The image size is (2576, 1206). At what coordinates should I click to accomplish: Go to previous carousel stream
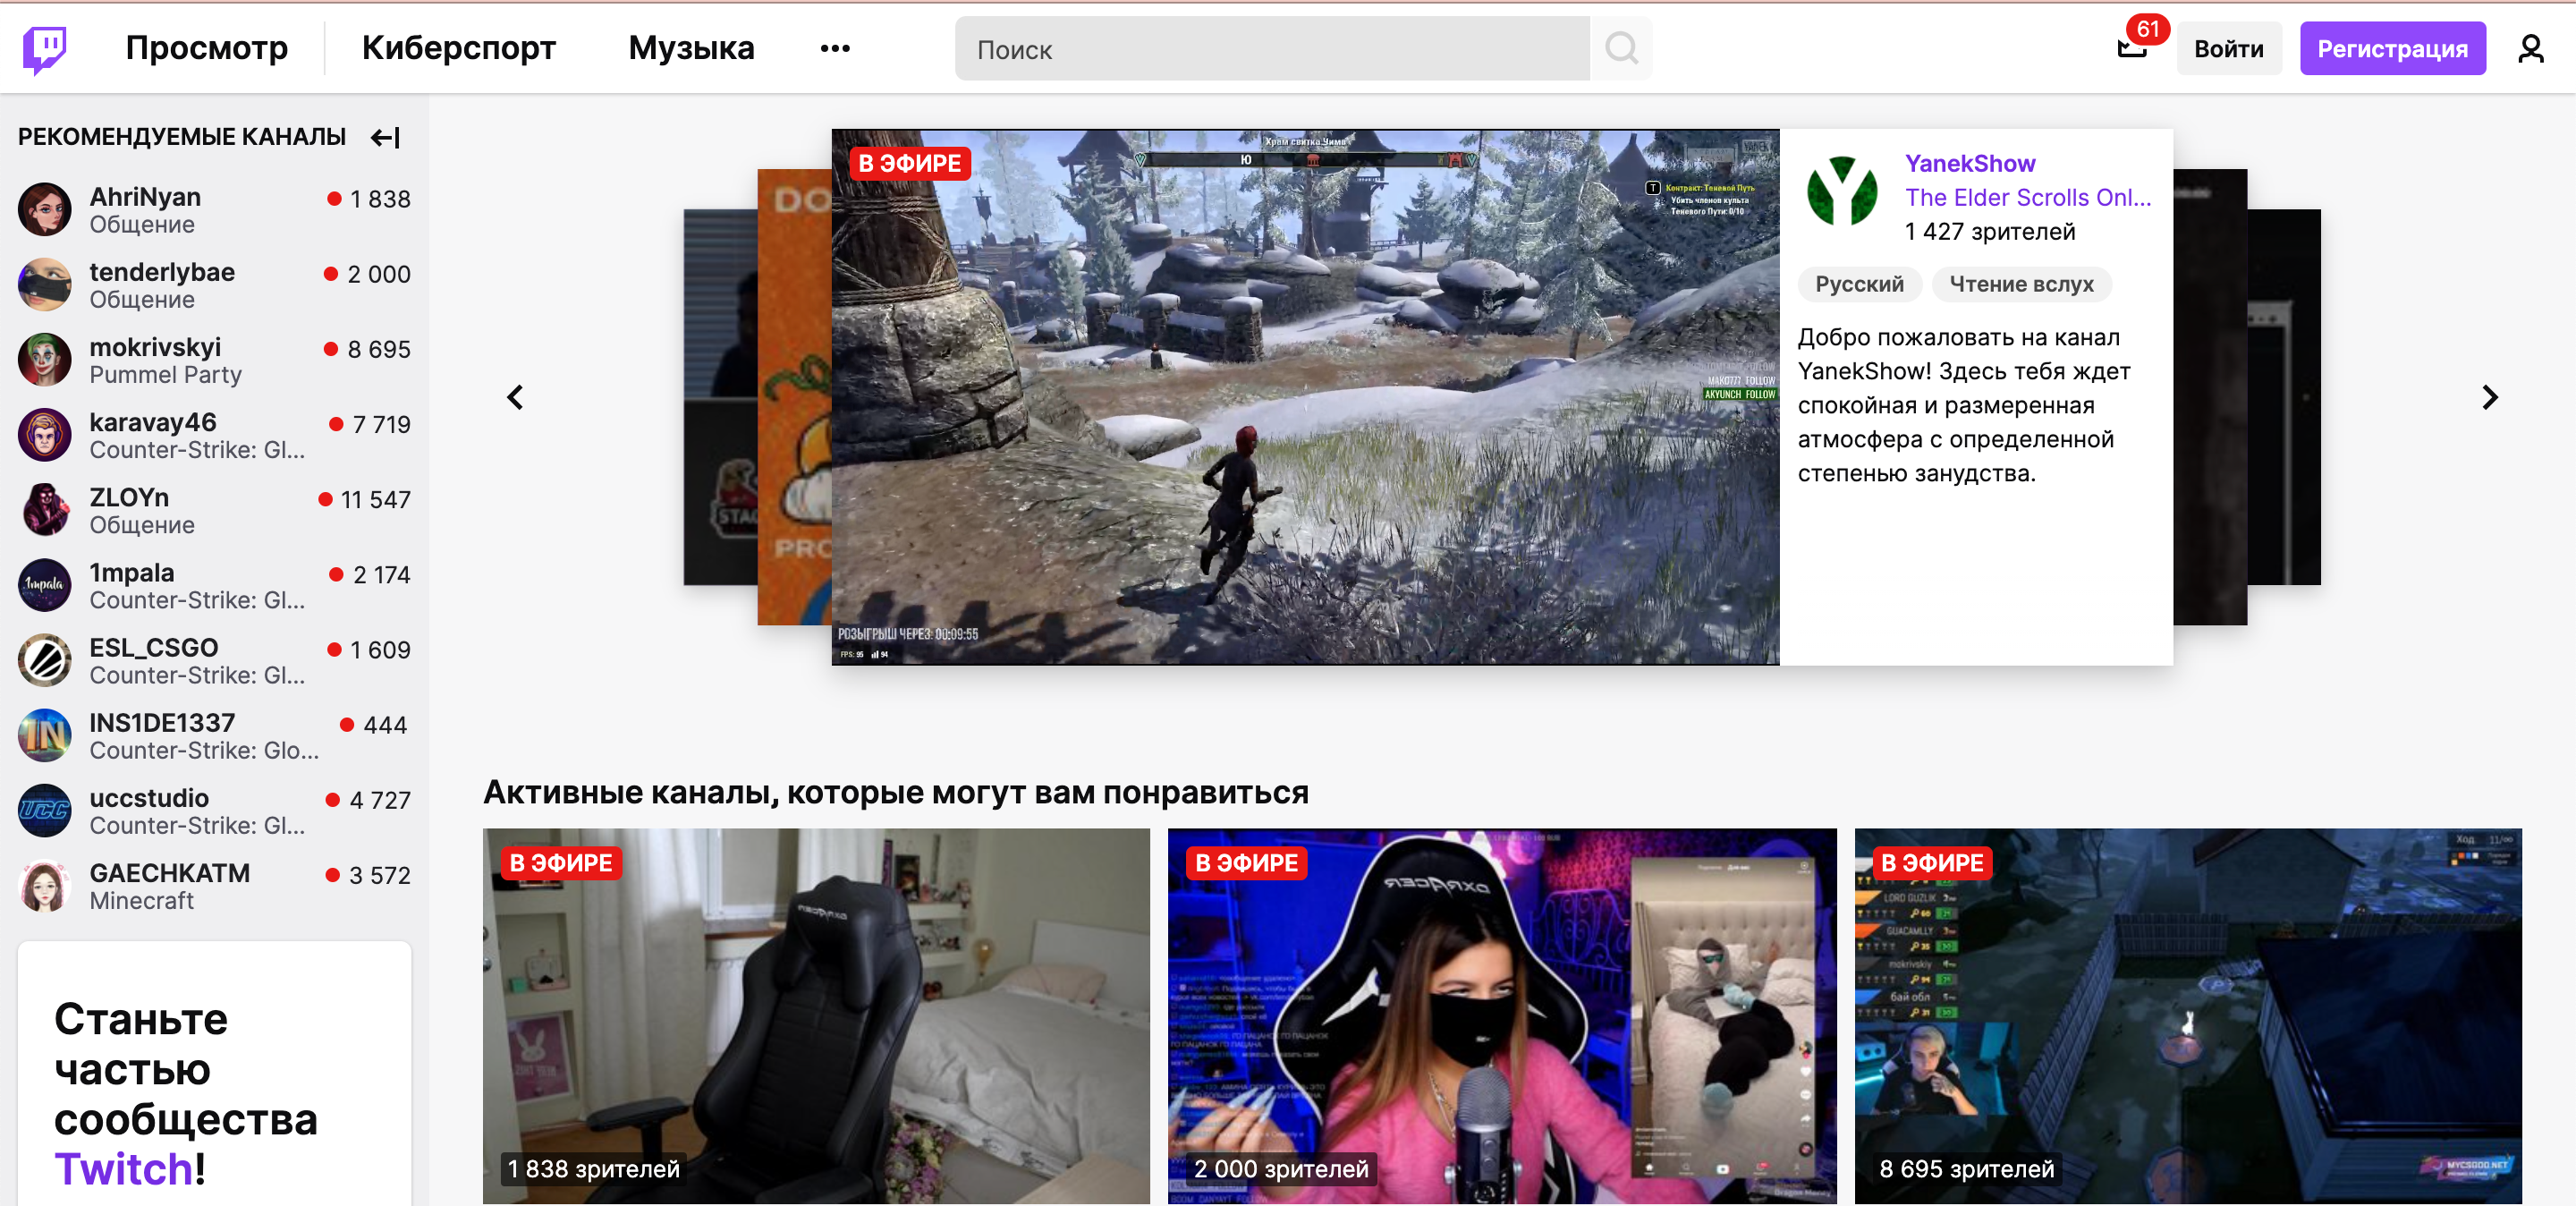(515, 397)
